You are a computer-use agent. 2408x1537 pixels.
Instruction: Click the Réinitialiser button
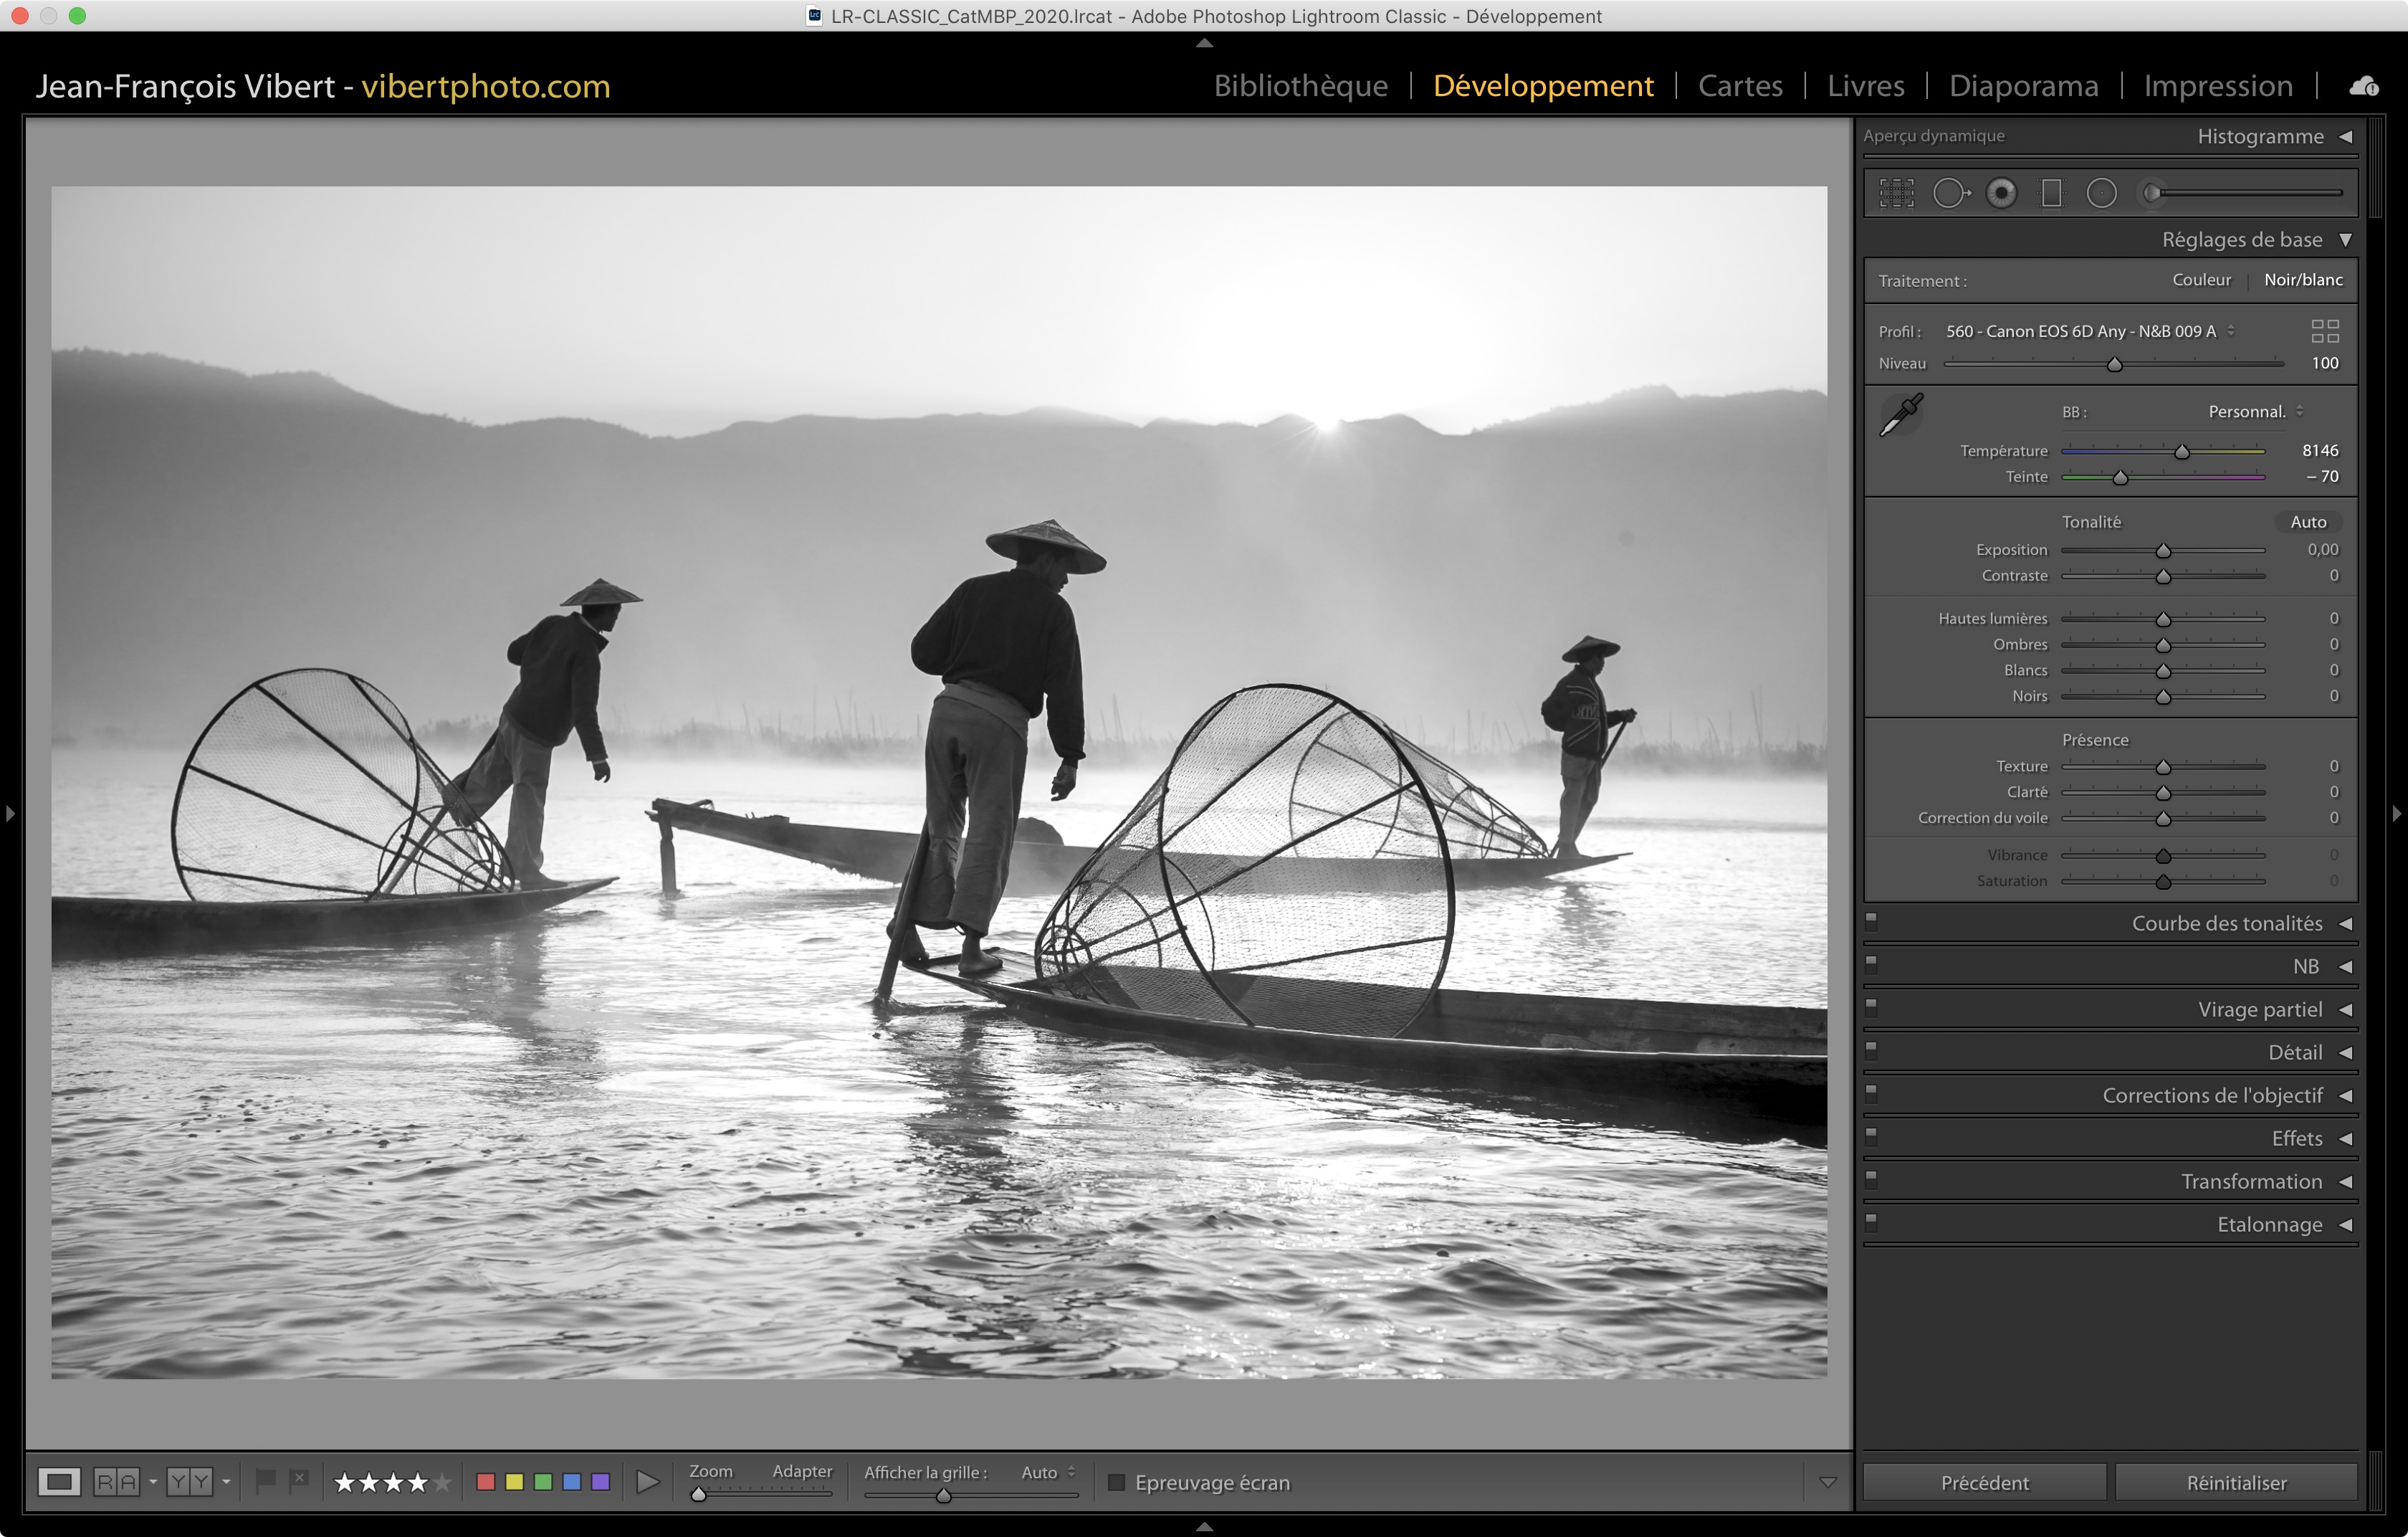click(x=2236, y=1482)
